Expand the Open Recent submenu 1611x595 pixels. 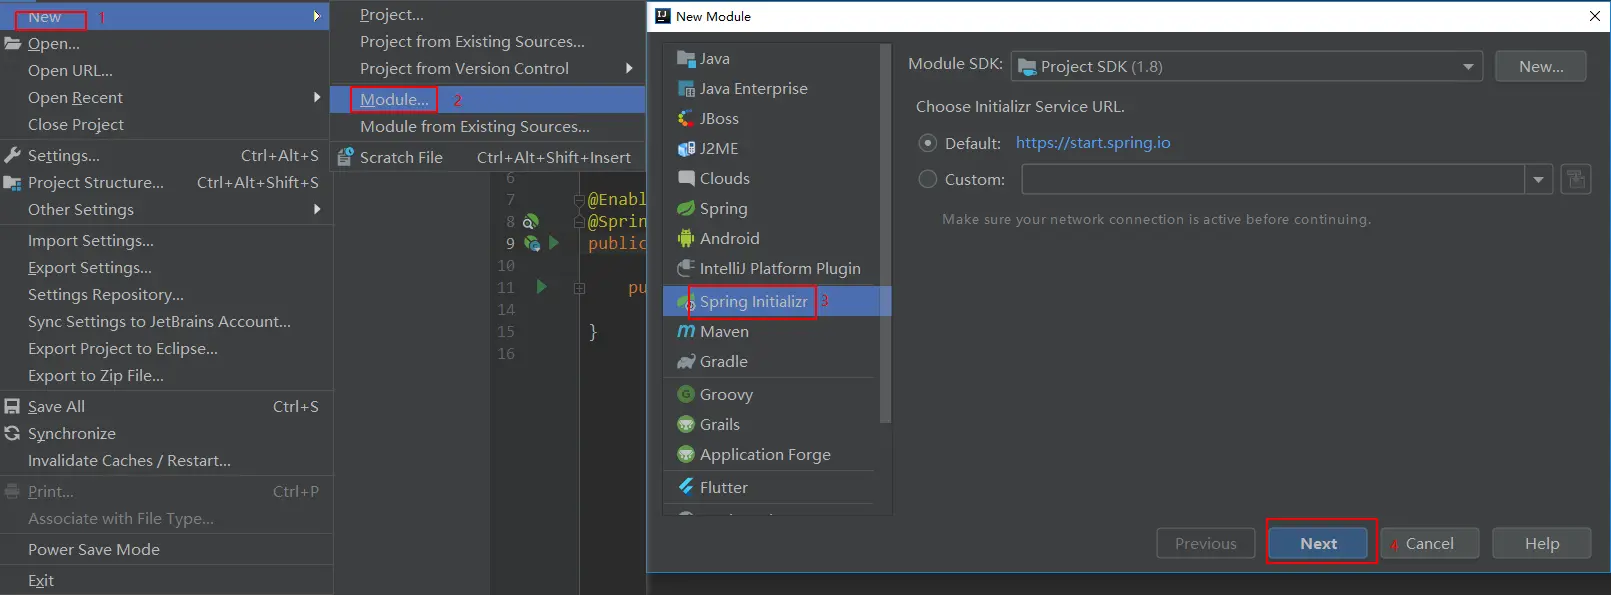(x=164, y=97)
